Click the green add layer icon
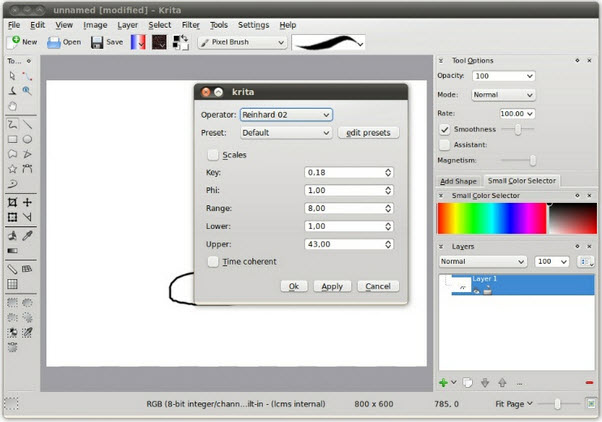This screenshot has width=602, height=422. pyautogui.click(x=443, y=382)
